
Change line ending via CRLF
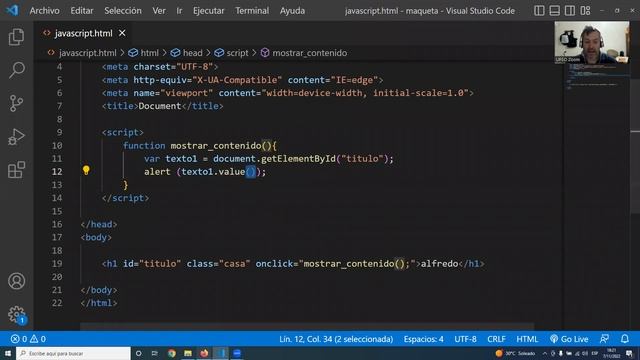point(496,339)
